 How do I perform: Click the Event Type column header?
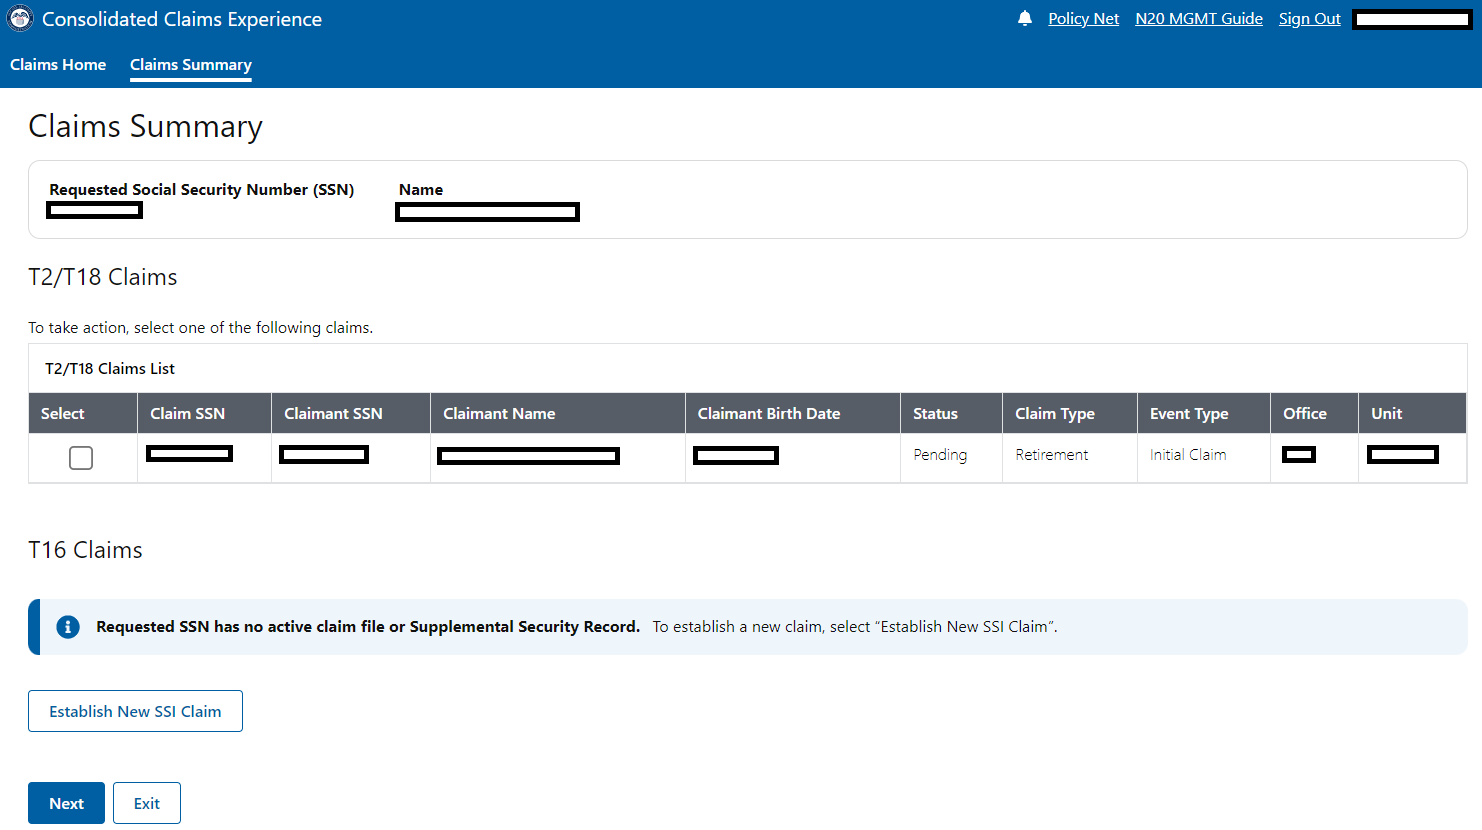(1189, 414)
